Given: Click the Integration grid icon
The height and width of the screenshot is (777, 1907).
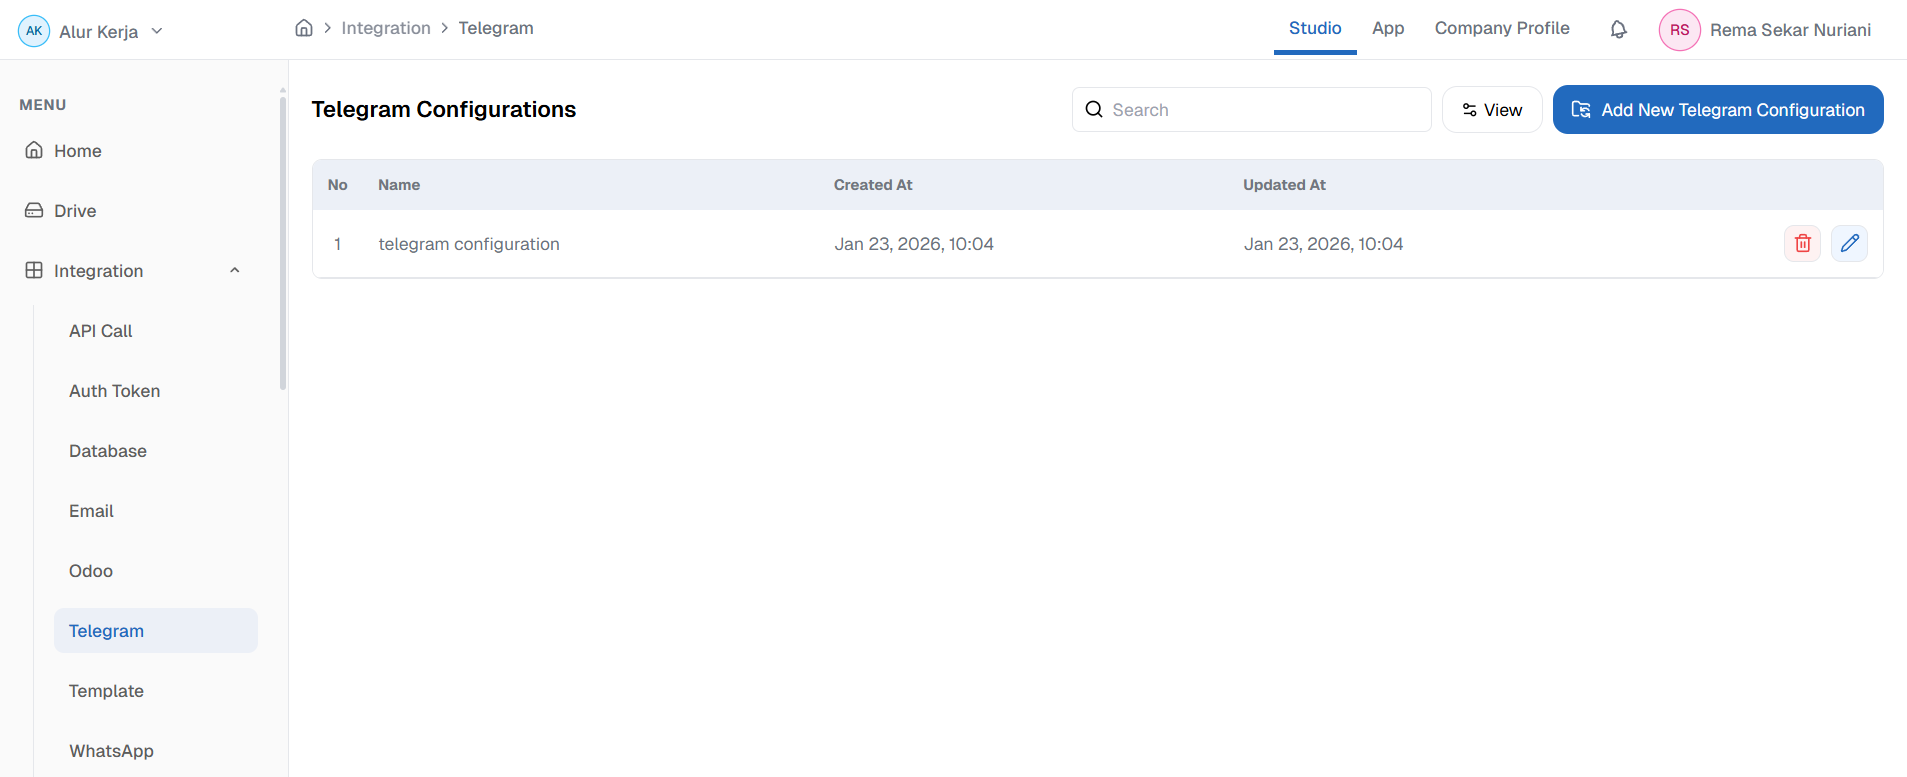Looking at the screenshot, I should coord(34,270).
